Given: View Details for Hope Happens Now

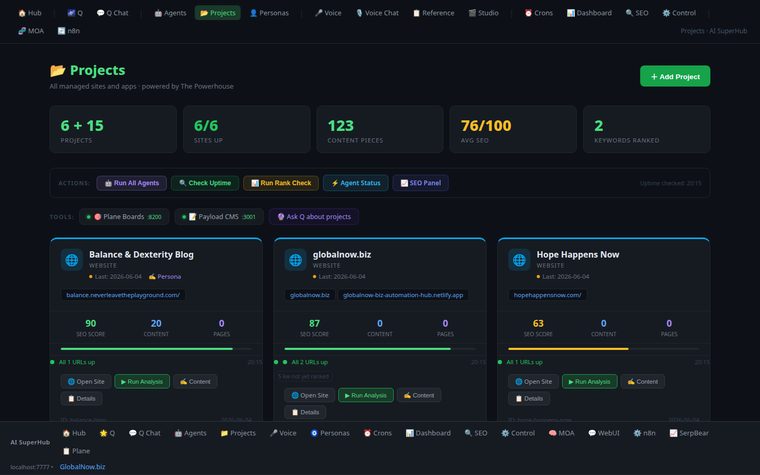Looking at the screenshot, I should (x=529, y=398).
